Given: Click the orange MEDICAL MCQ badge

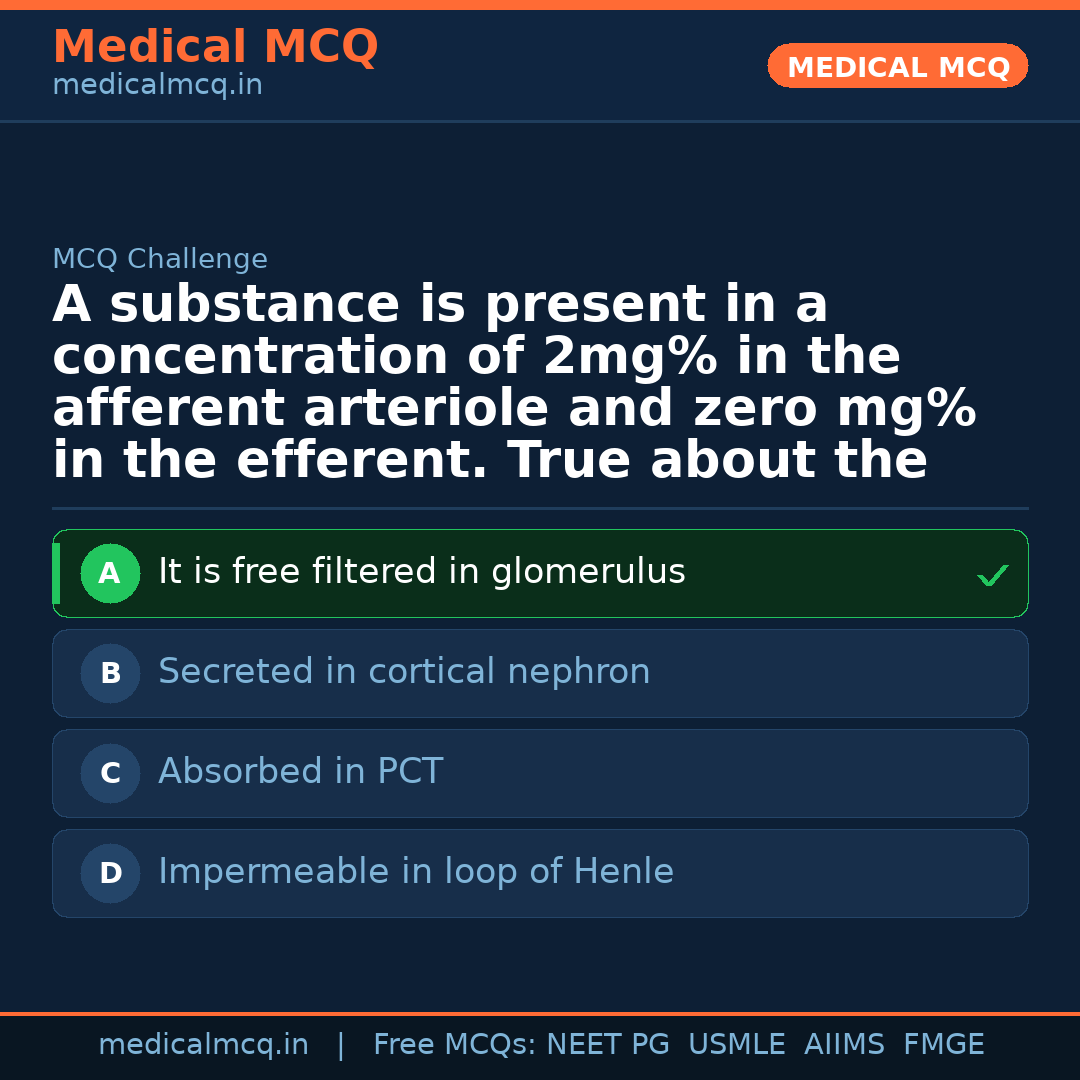Looking at the screenshot, I should (897, 67).
